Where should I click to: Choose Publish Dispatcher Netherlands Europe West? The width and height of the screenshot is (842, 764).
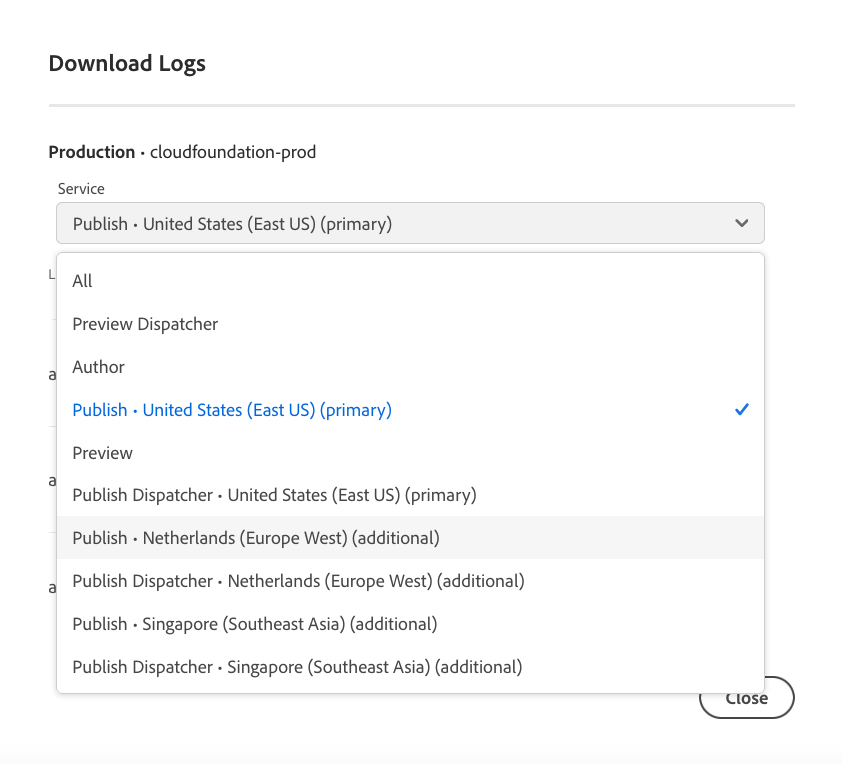[x=298, y=581]
